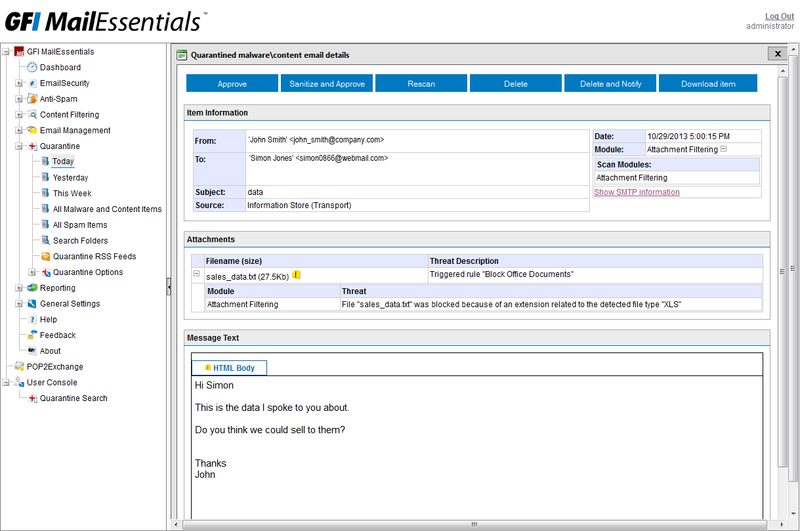Click the Quarantine red cross icon
The width and height of the screenshot is (800, 531).
pyautogui.click(x=33, y=146)
